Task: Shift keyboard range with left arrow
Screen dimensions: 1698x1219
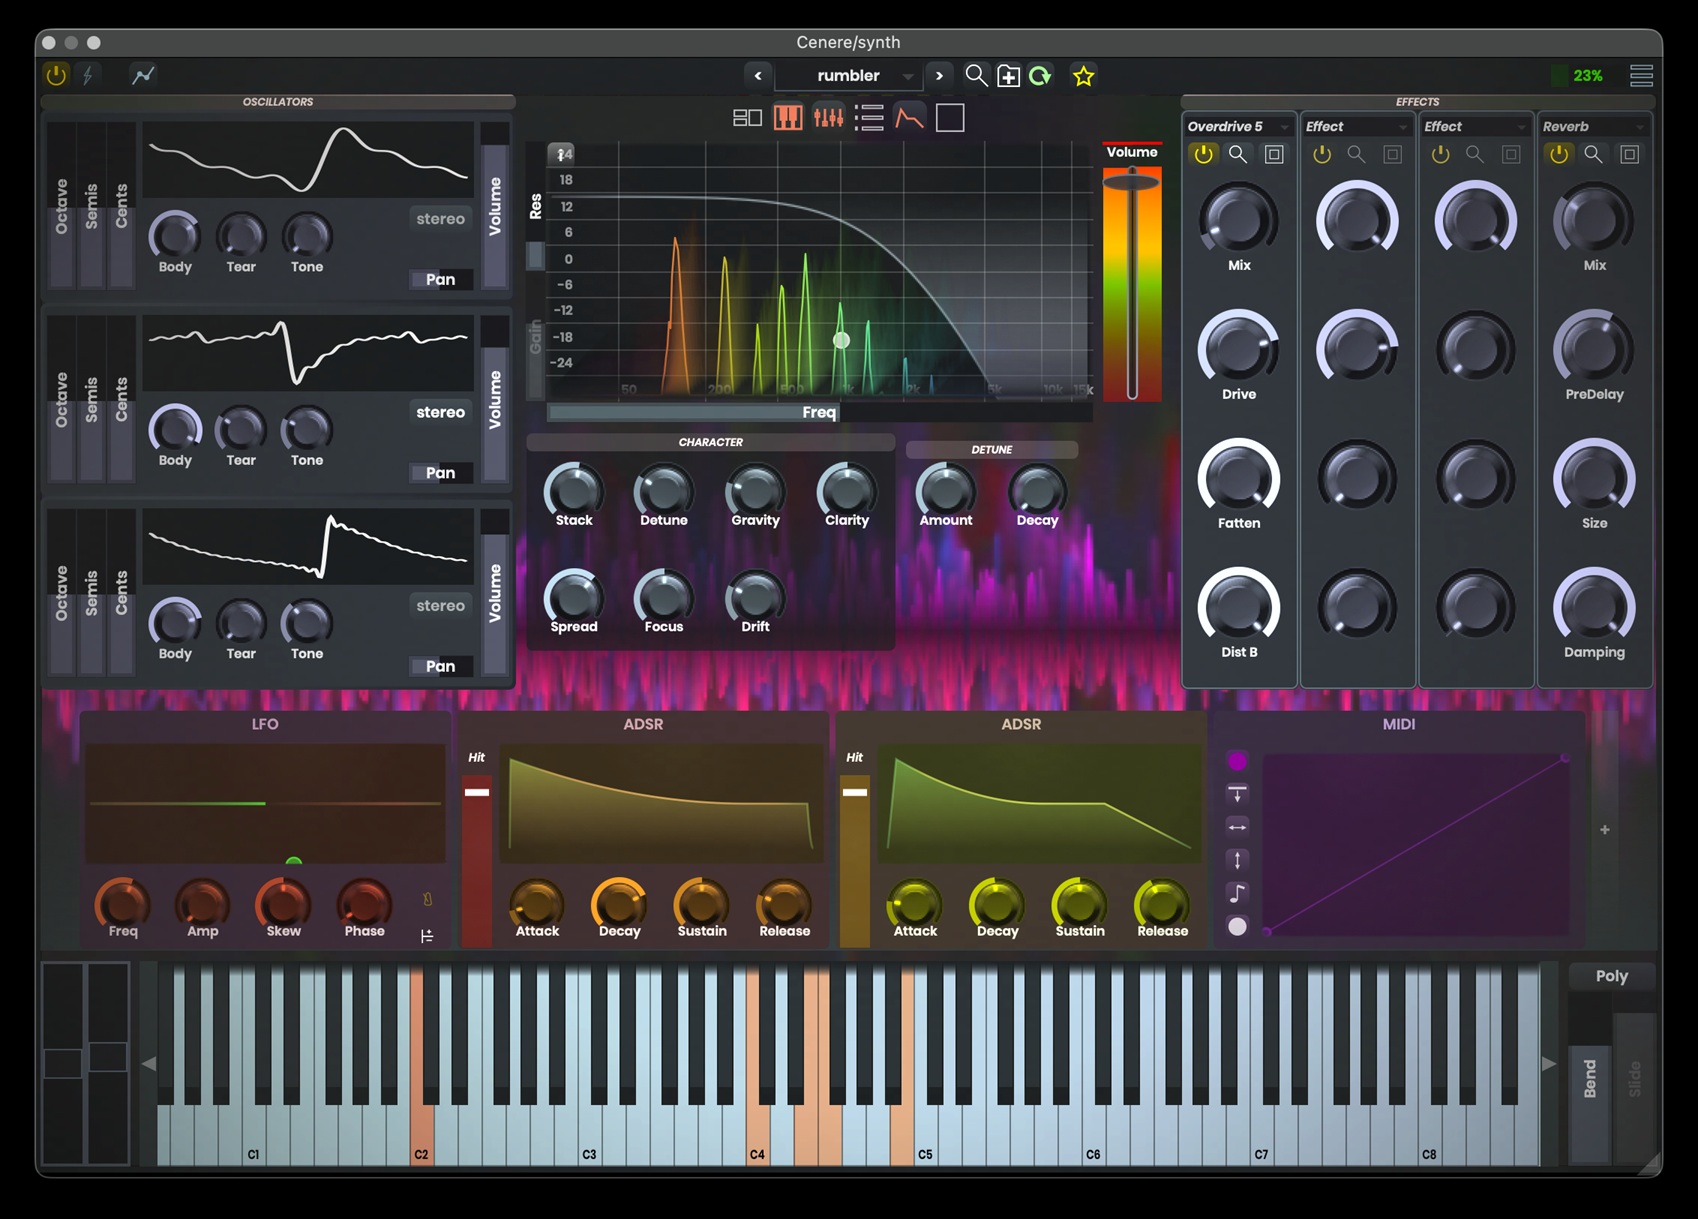Action: pyautogui.click(x=149, y=1064)
